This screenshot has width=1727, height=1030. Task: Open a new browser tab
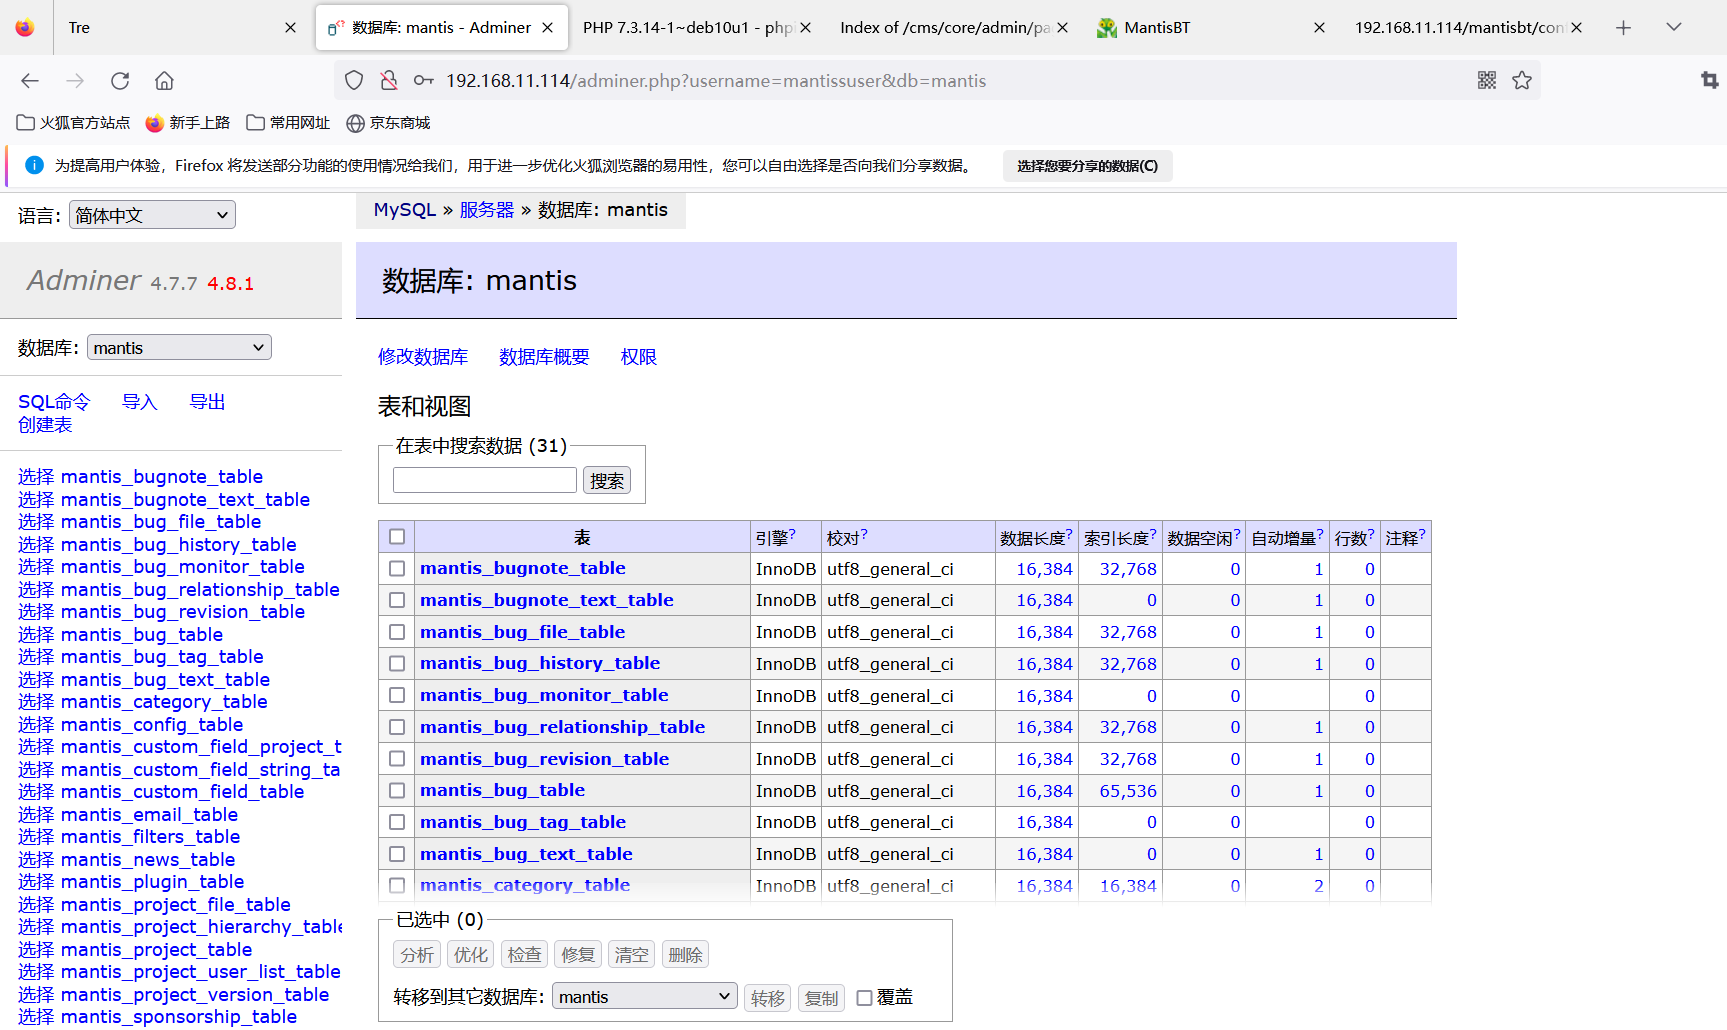1624,28
